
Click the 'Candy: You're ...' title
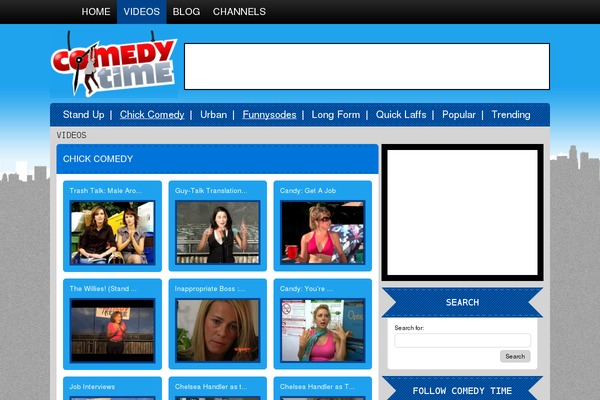point(306,289)
